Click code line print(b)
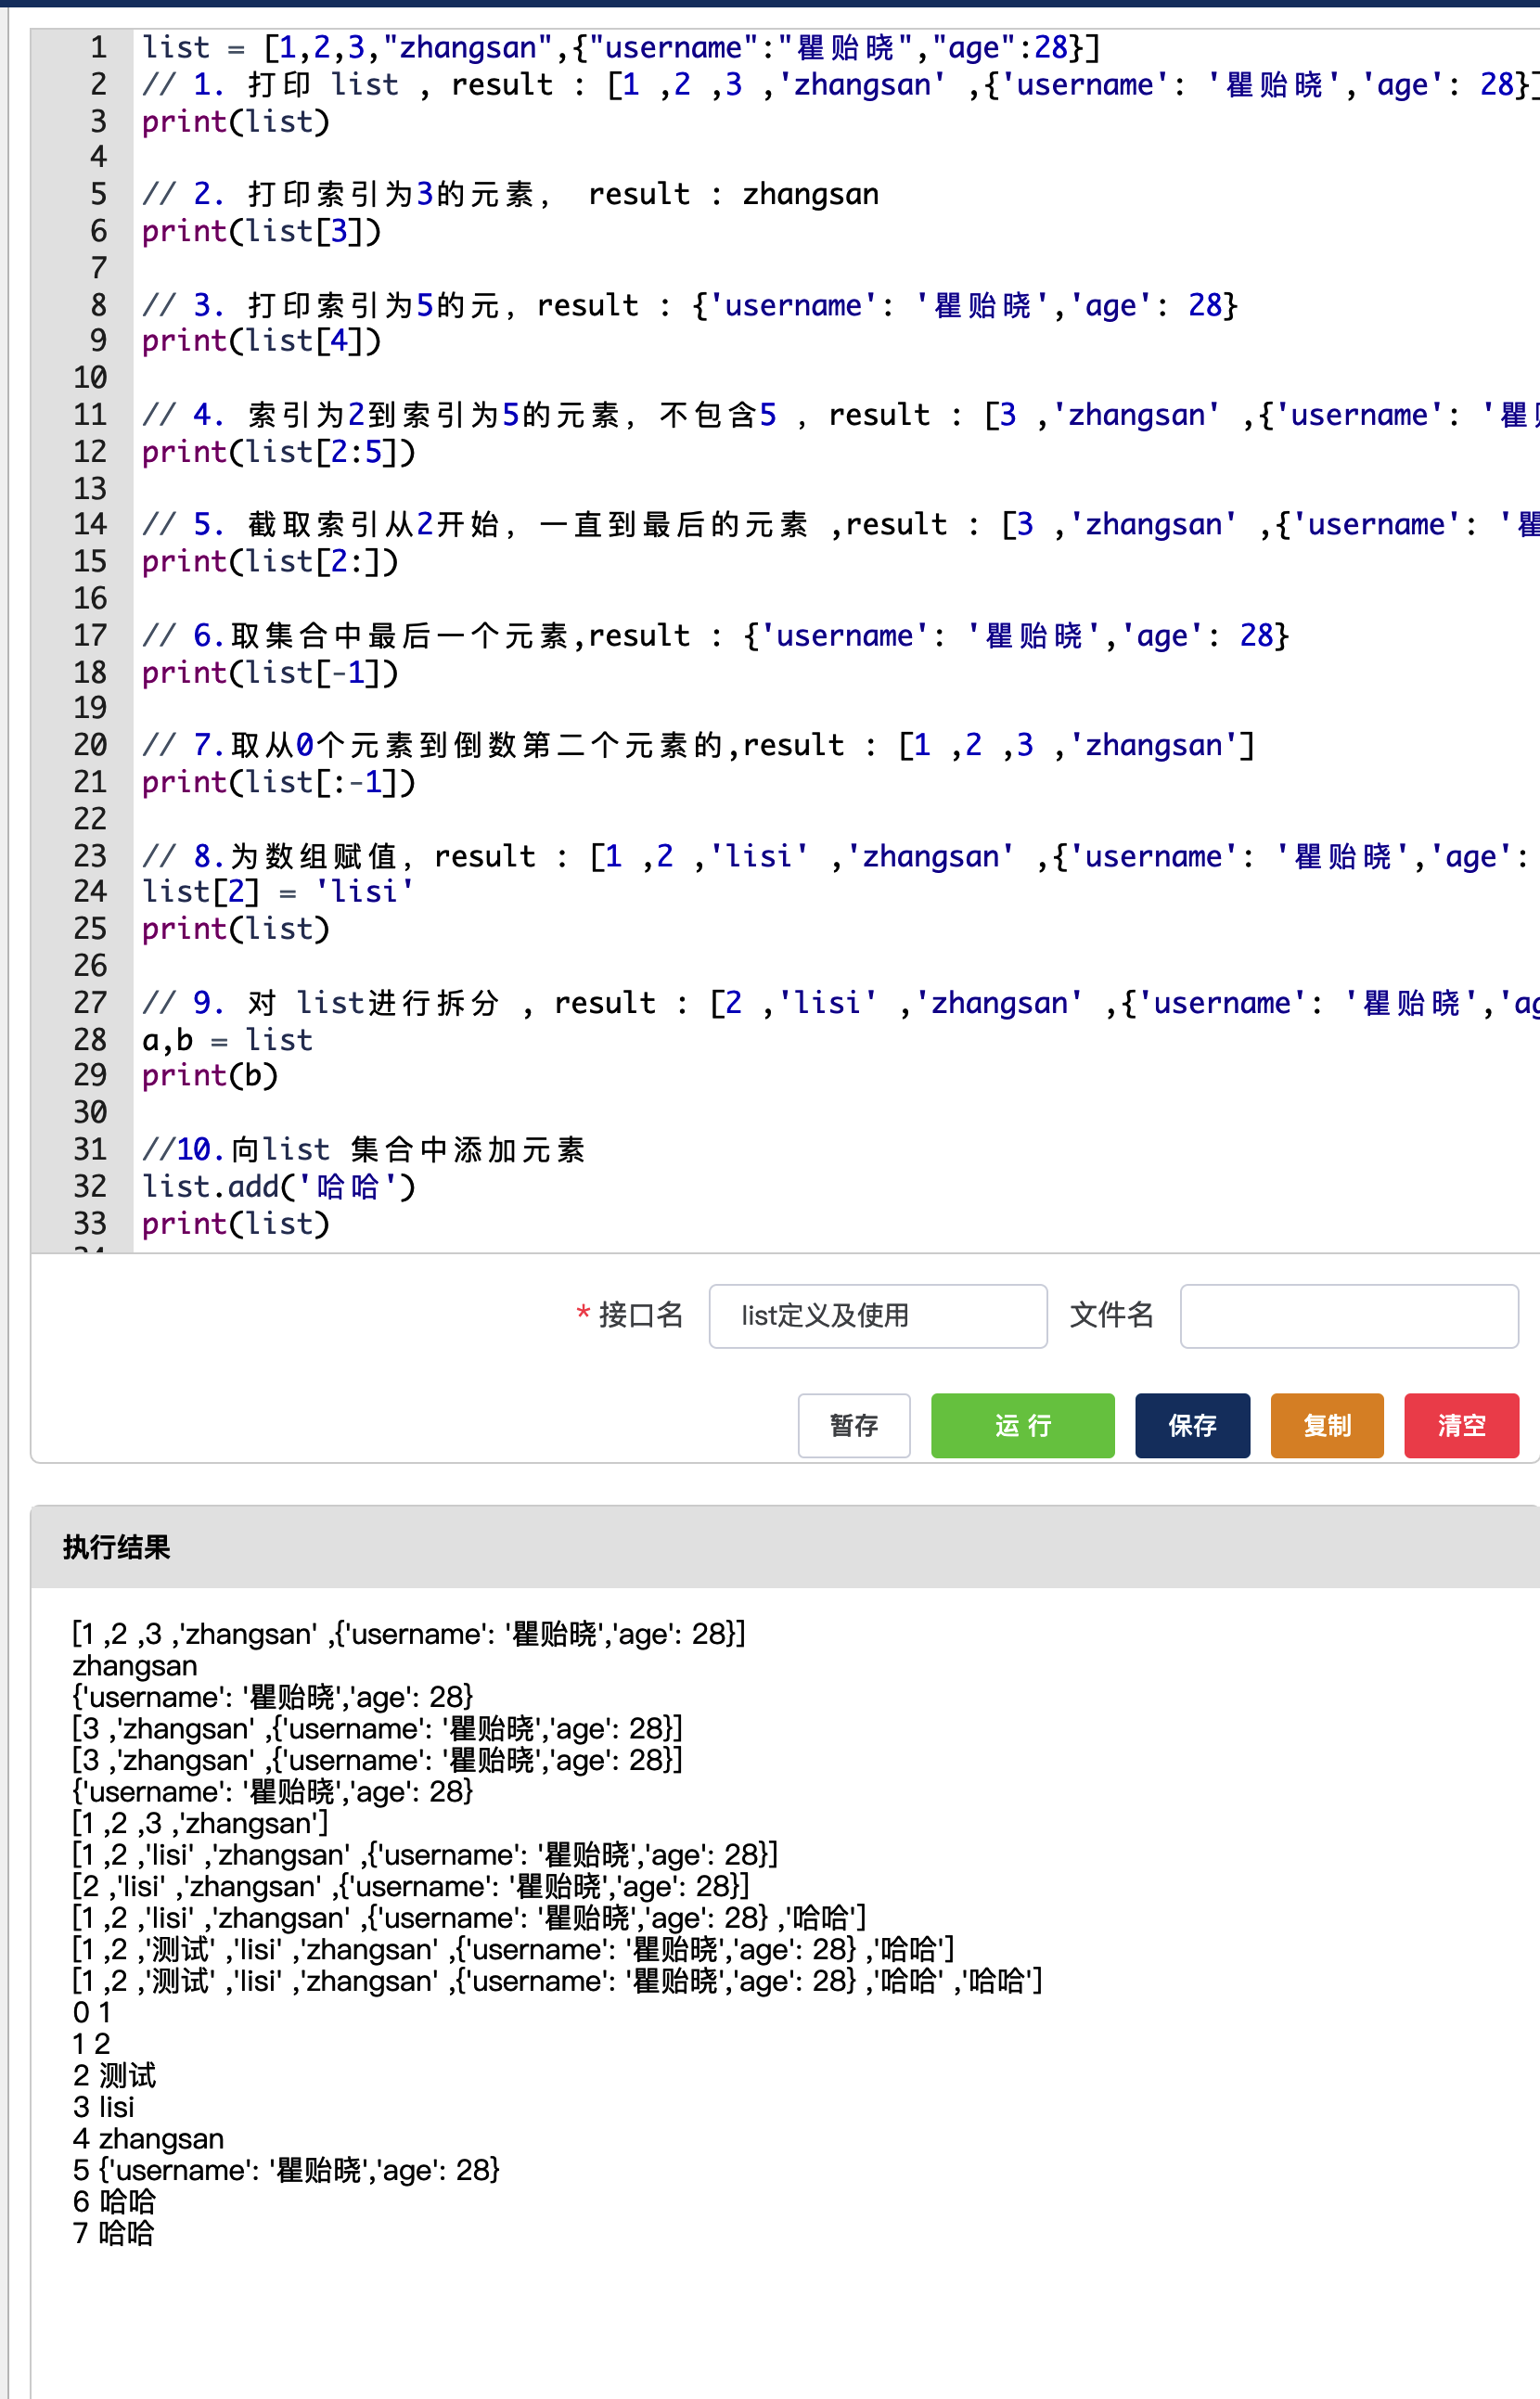The width and height of the screenshot is (1540, 2399). (210, 1076)
